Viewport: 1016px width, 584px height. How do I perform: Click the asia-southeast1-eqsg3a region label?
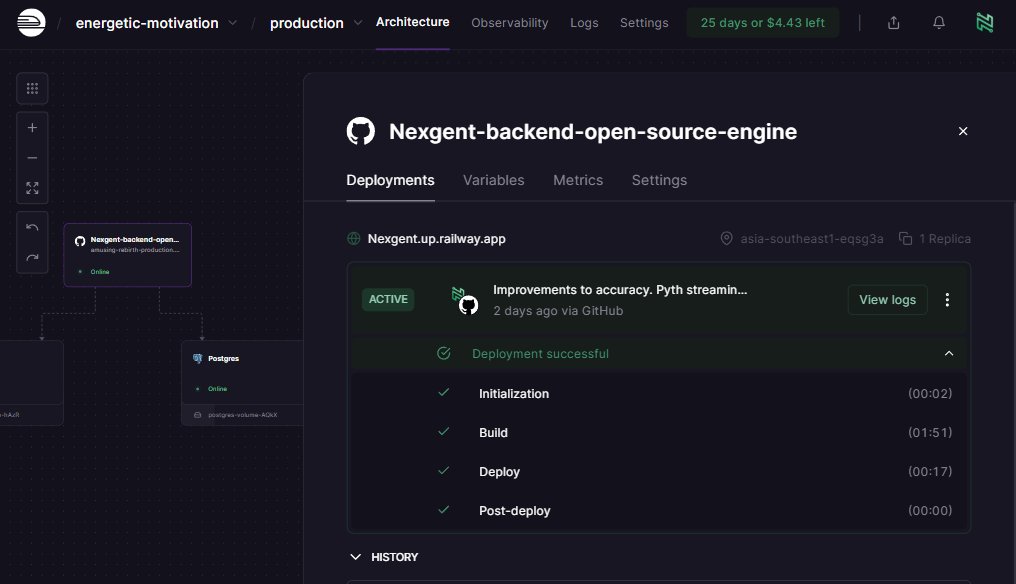tap(811, 239)
